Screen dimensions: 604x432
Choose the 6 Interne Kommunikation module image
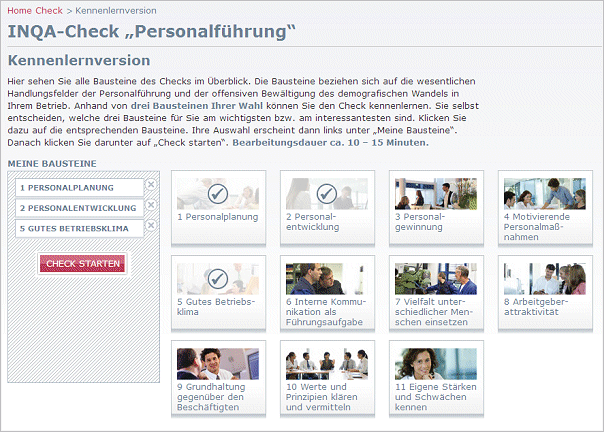327,279
